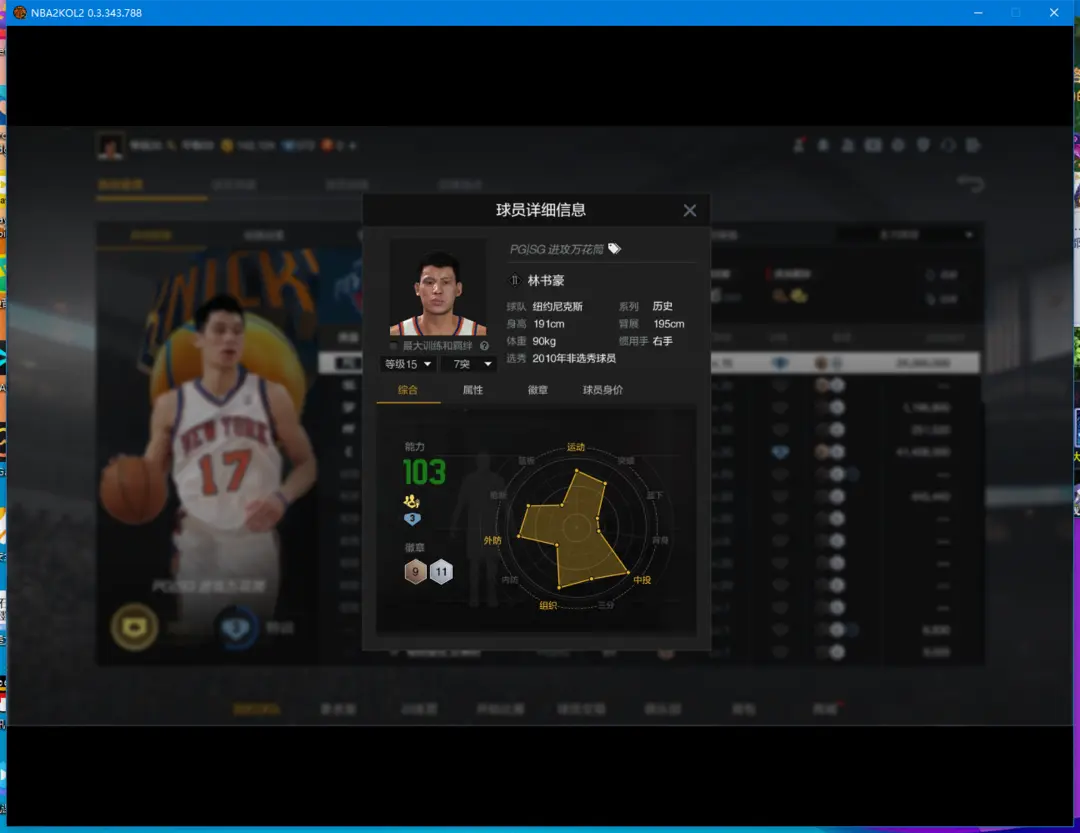Open the help icon beside 最大训练和羁绊
Viewport: 1080px width, 833px height.
coord(484,346)
